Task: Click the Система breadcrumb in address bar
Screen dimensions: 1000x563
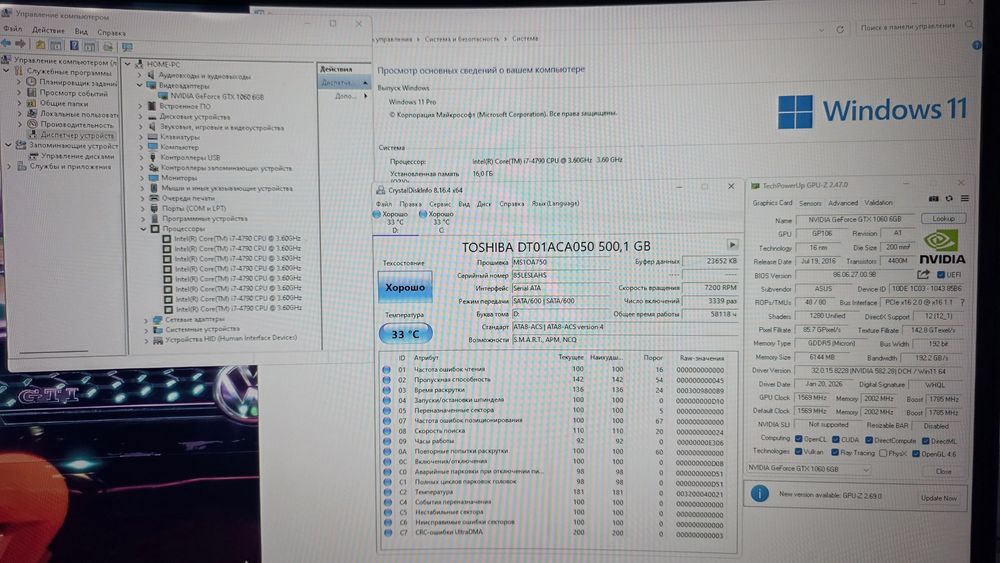Action: coord(525,39)
